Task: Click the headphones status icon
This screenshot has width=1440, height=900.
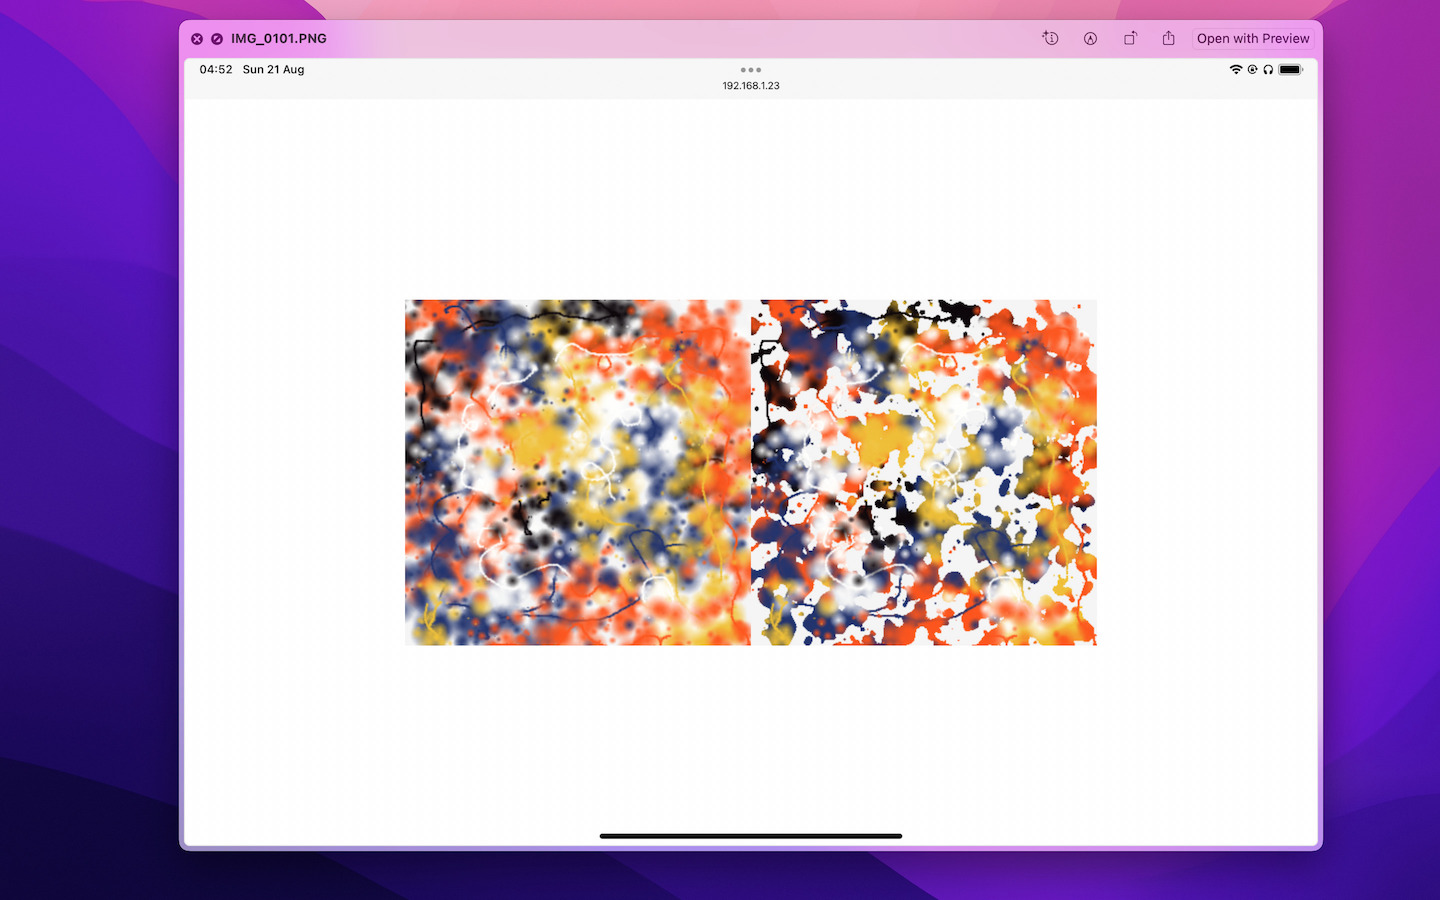Action: [1268, 70]
